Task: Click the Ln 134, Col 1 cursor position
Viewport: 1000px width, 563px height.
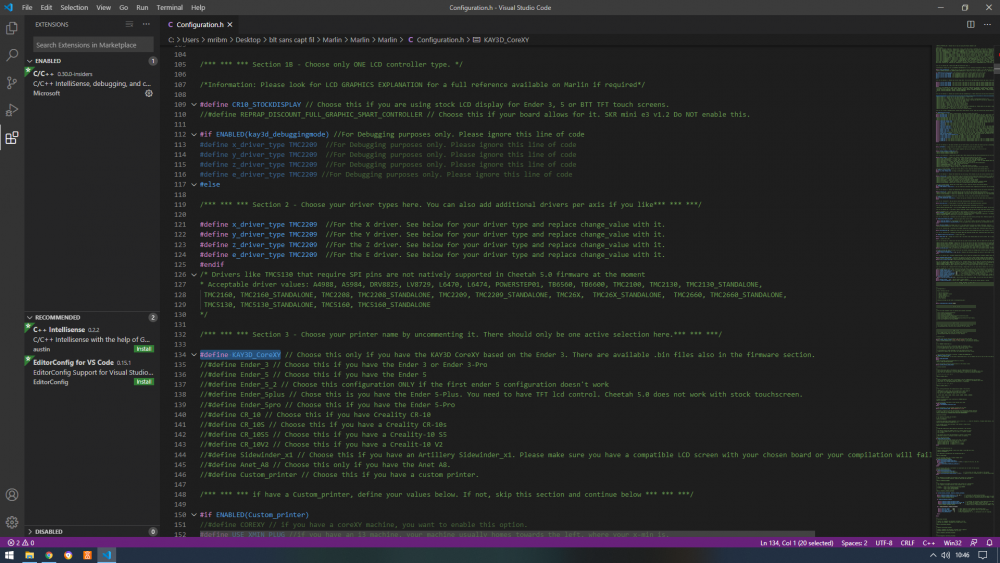Action: coord(797,543)
